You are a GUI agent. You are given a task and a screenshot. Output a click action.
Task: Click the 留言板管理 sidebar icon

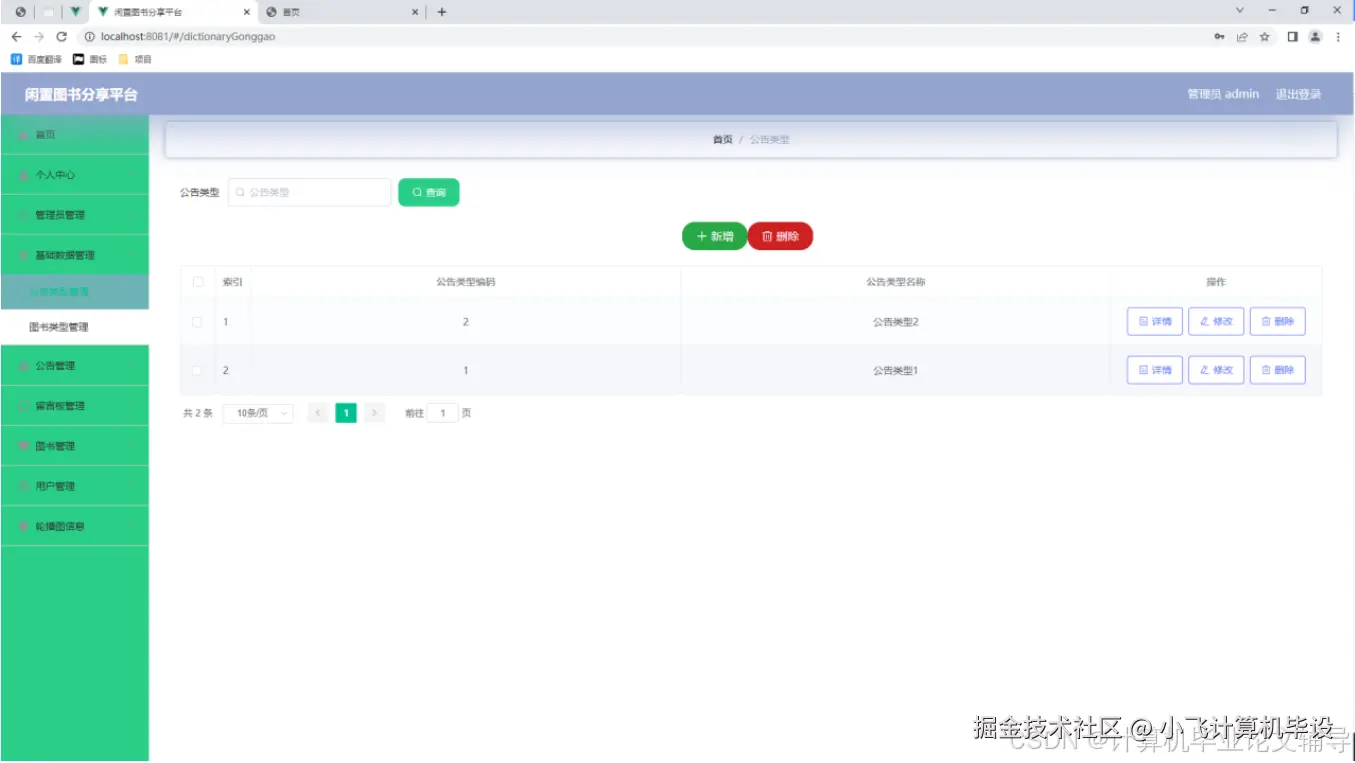pyautogui.click(x=23, y=406)
